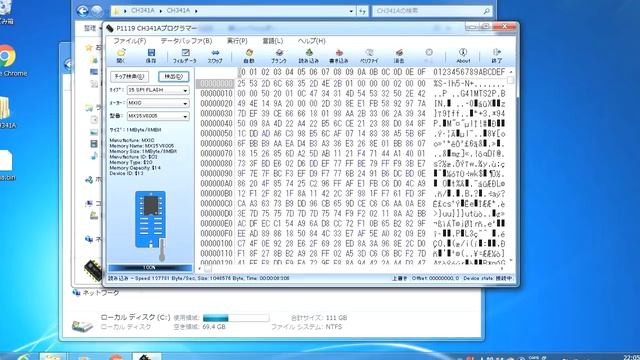The image size is (640, 360).
Task: Click the Save (保存) floppy icon
Action: [151, 56]
